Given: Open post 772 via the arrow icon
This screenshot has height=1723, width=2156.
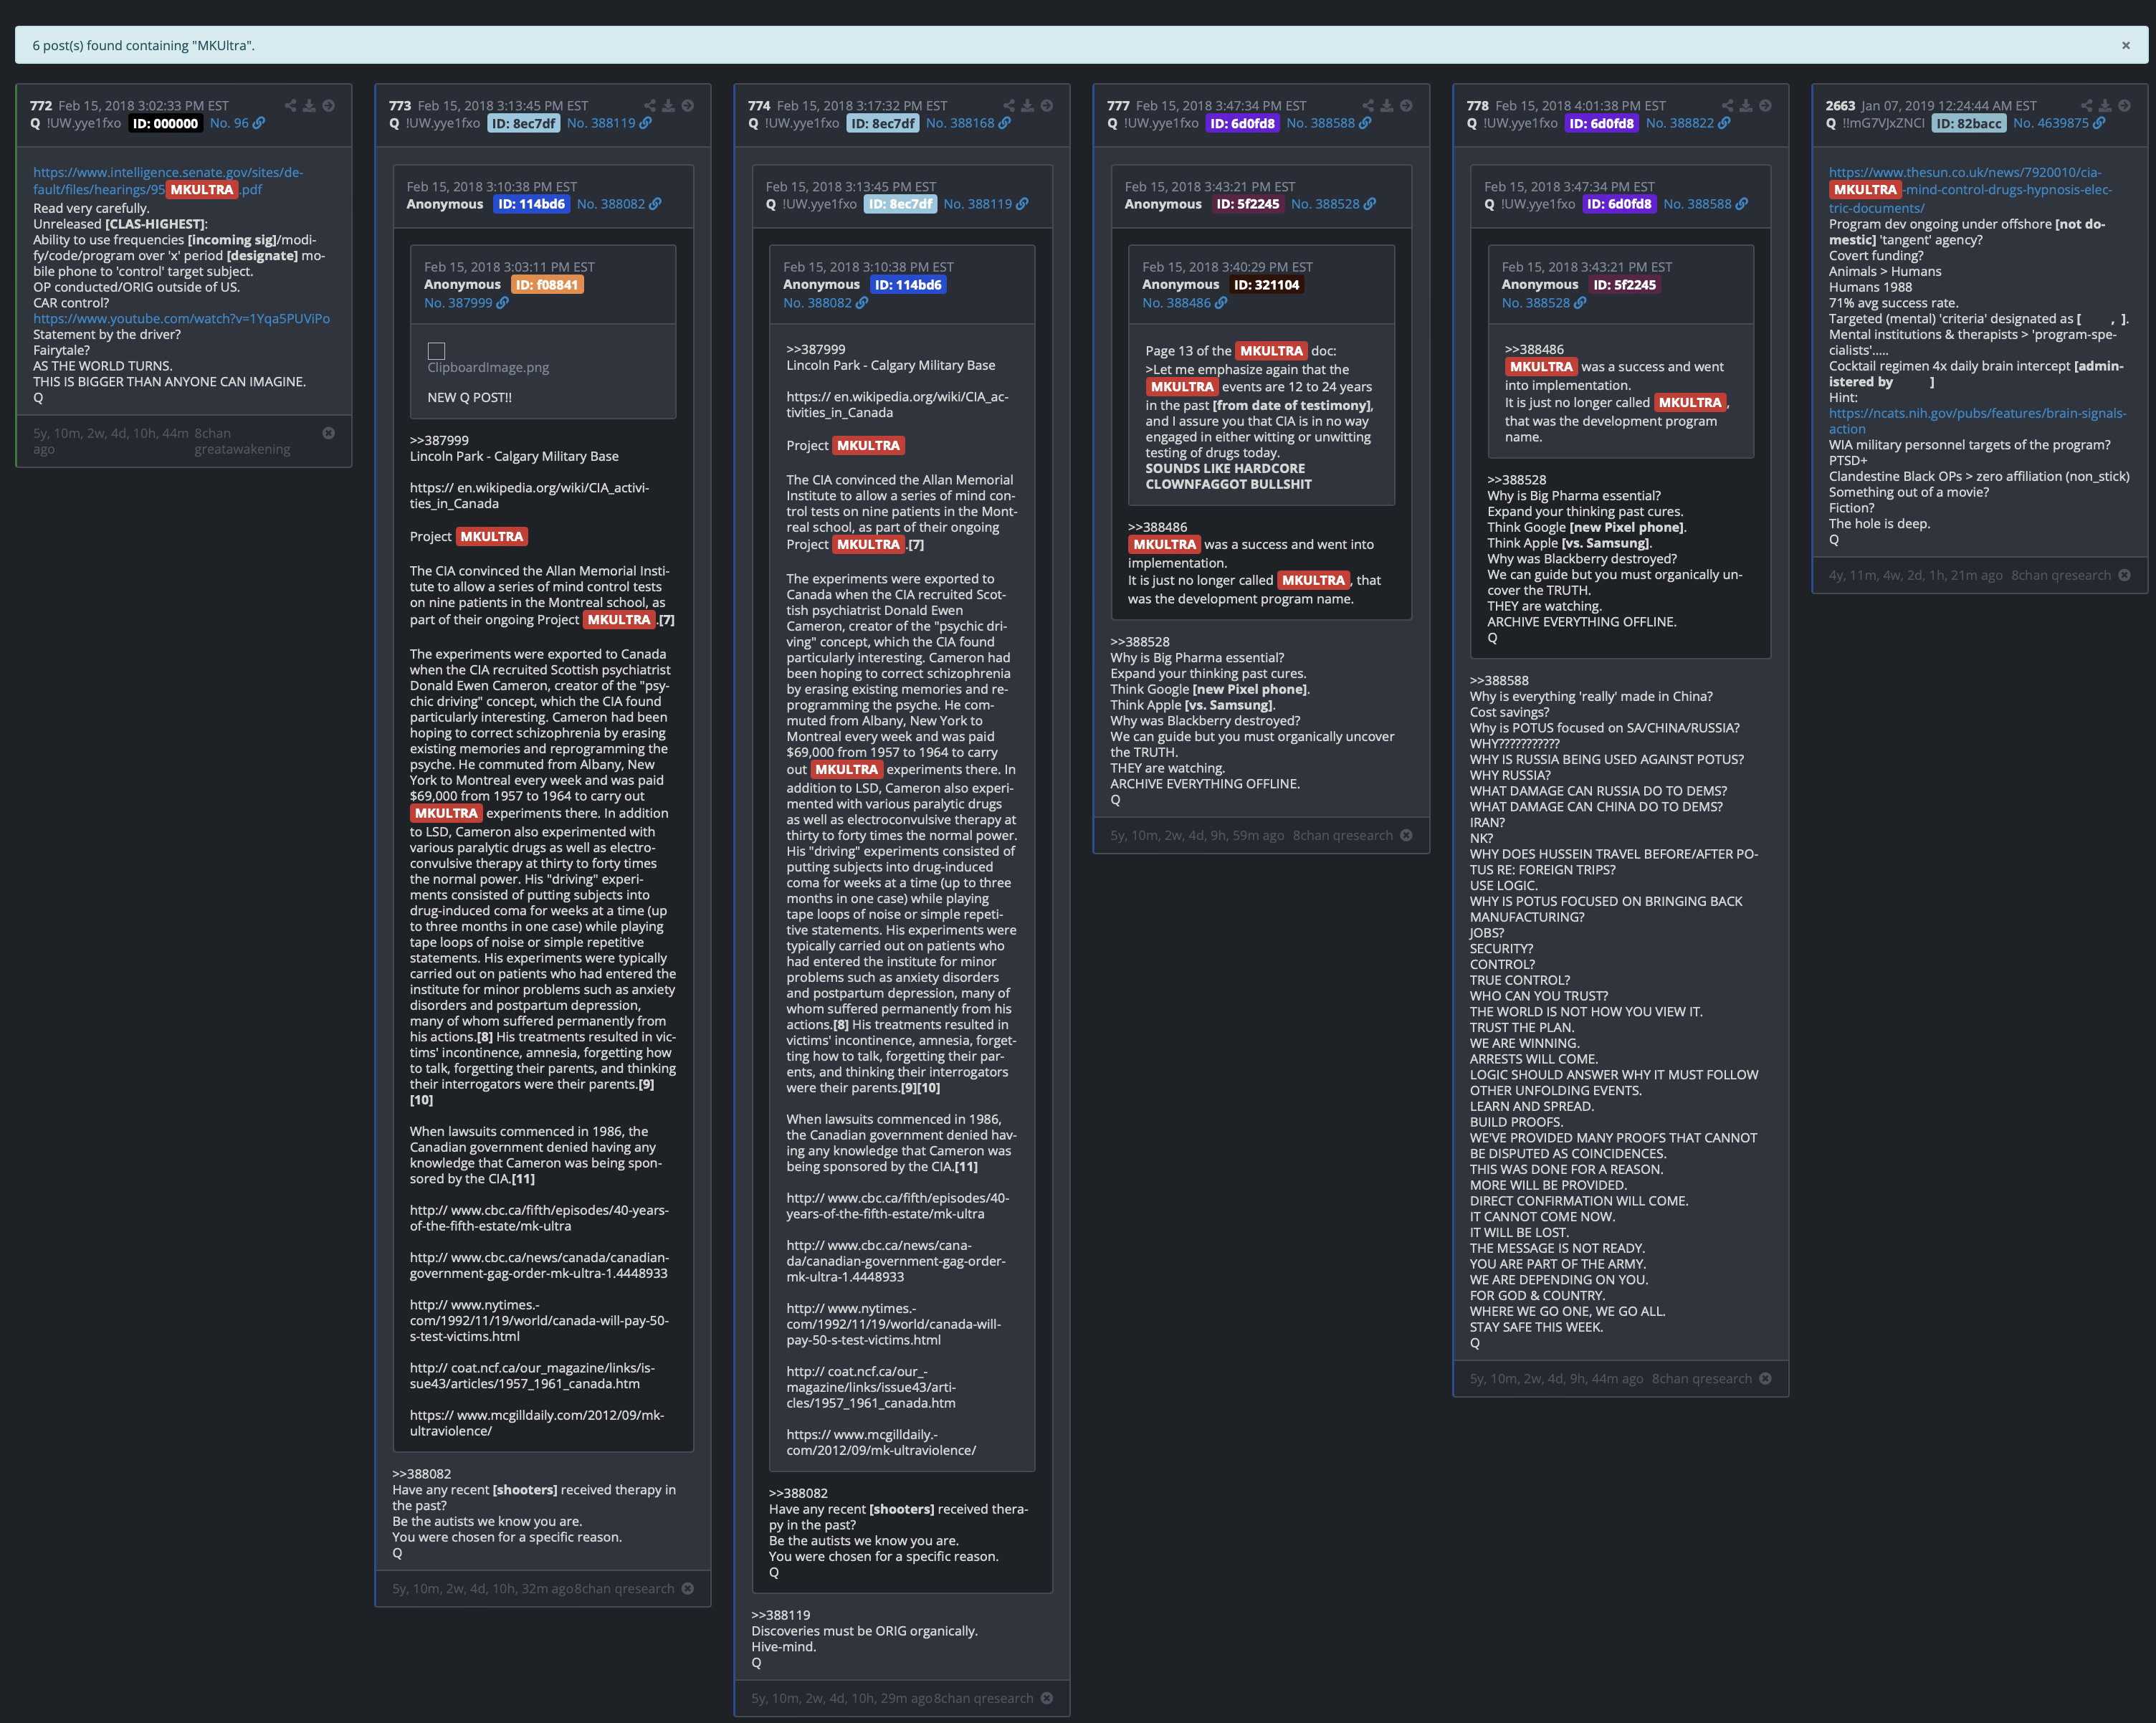Looking at the screenshot, I should pos(328,106).
